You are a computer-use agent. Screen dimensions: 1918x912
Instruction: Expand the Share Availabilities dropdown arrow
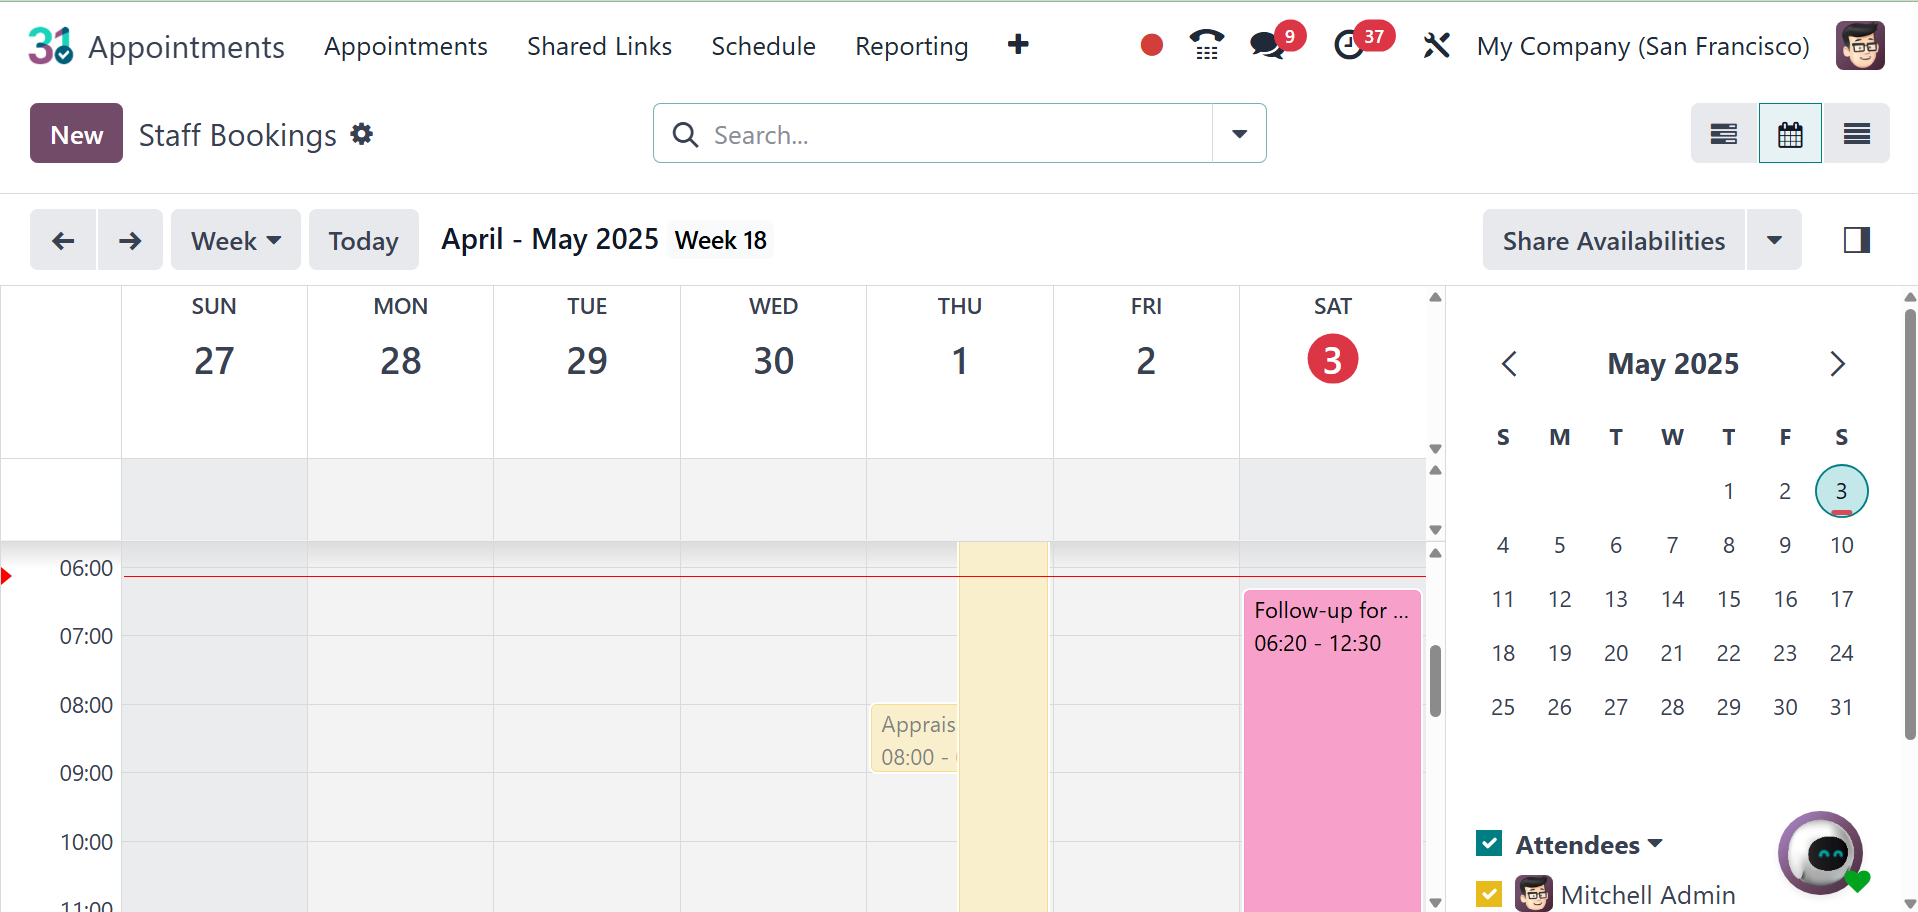1774,240
